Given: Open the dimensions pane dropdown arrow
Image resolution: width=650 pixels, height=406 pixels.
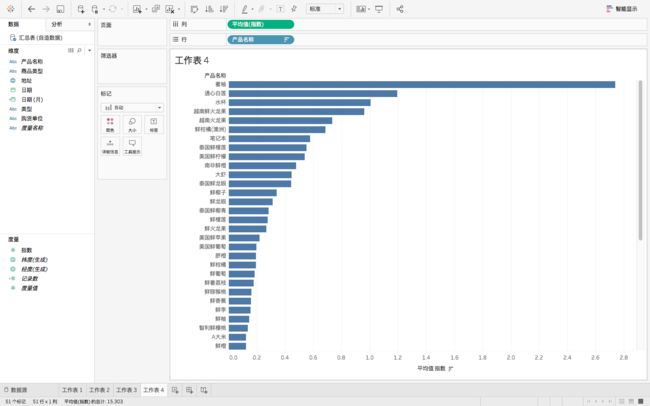Looking at the screenshot, I should tap(89, 50).
